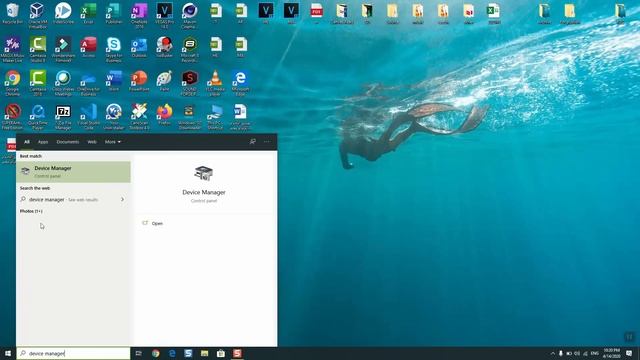This screenshot has height=360, width=640.
Task: Expand web results arrow for device manager
Action: click(122, 200)
